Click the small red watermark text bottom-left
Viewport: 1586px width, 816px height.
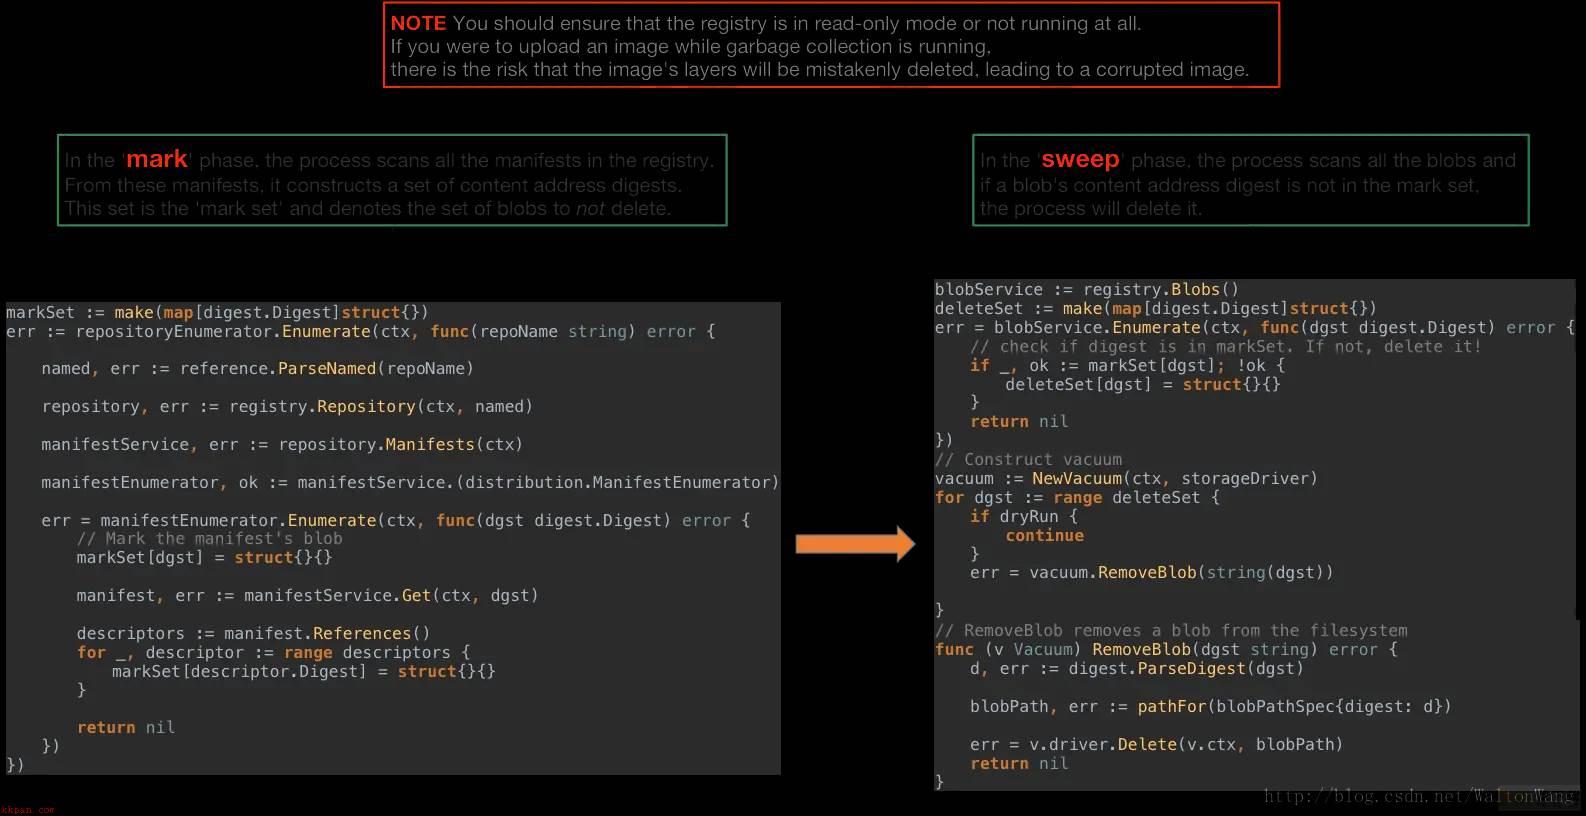[27, 810]
